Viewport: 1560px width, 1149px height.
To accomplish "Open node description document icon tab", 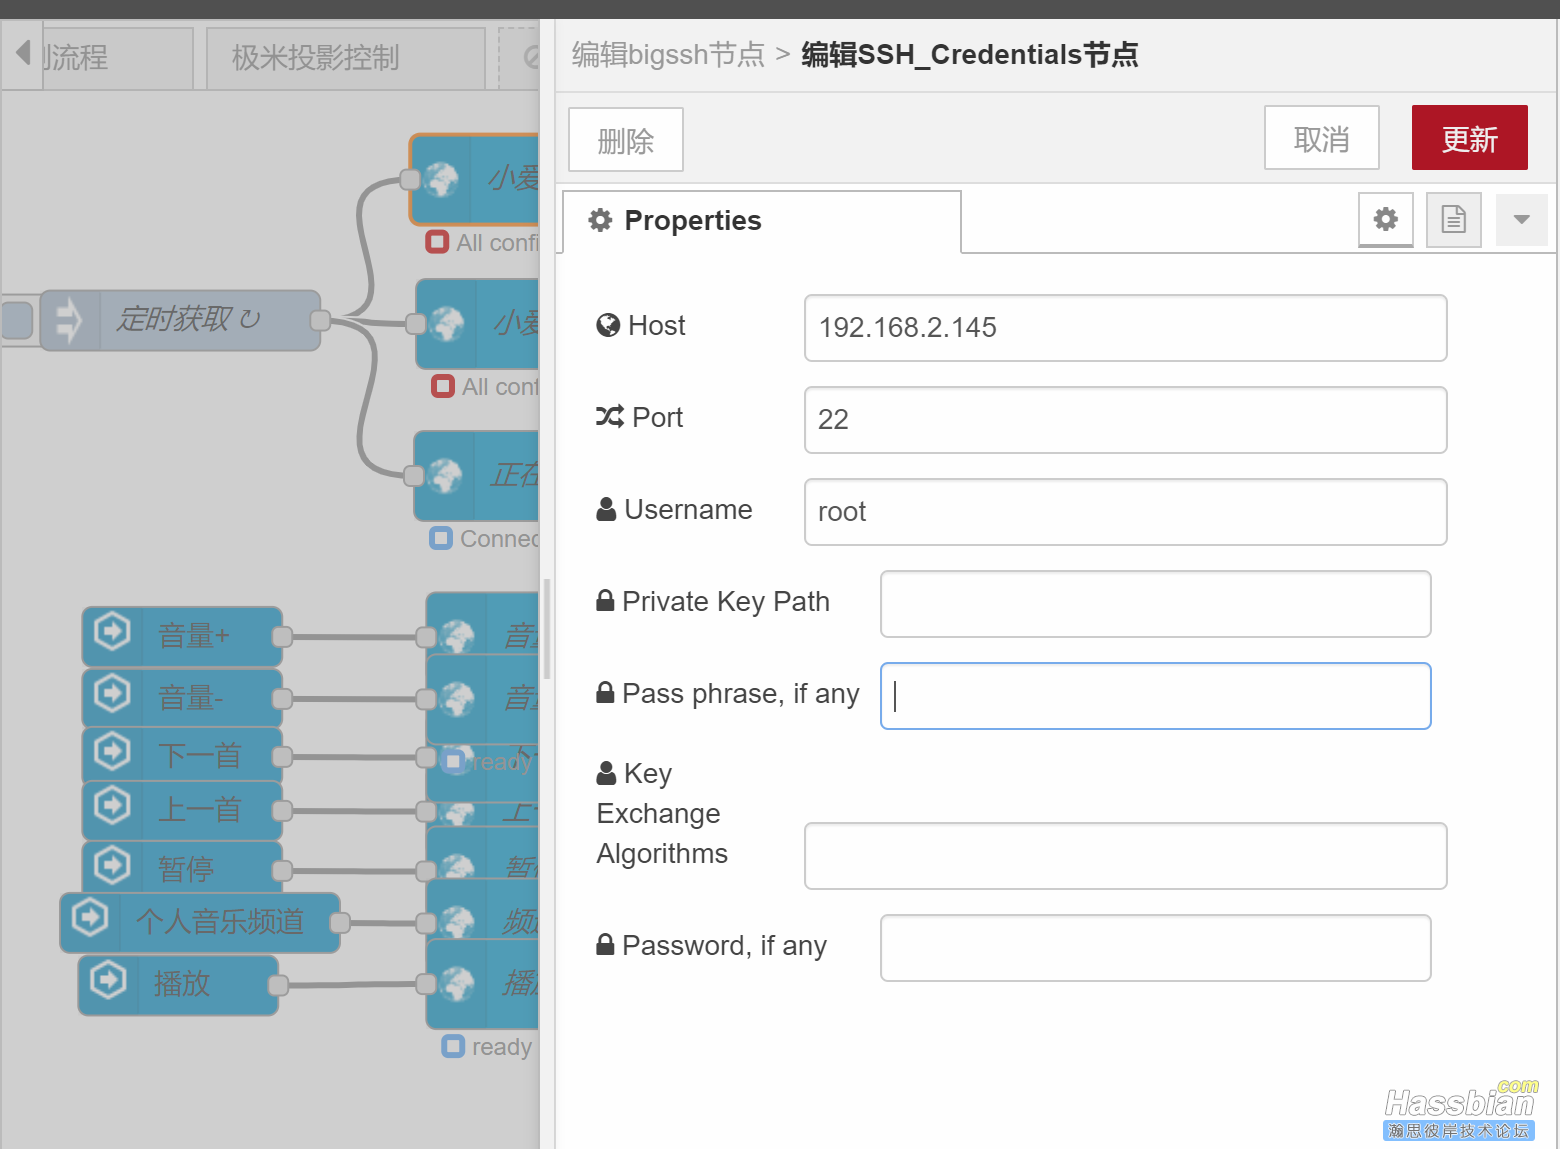I will [1453, 219].
